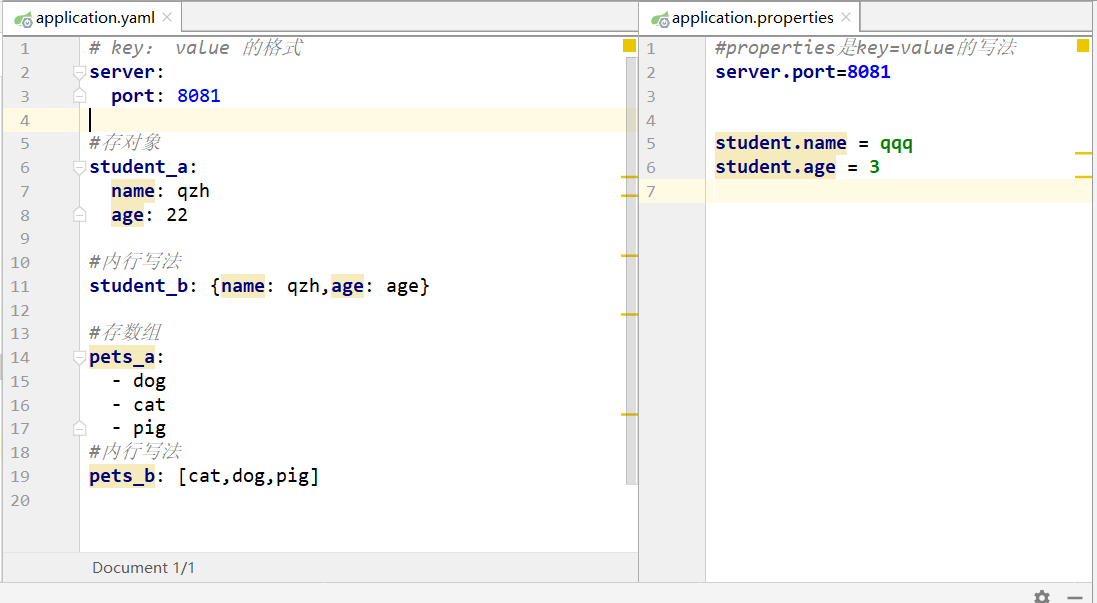The height and width of the screenshot is (603, 1097).
Task: Click the '# key: value 的格式' comment
Action: click(x=196, y=48)
